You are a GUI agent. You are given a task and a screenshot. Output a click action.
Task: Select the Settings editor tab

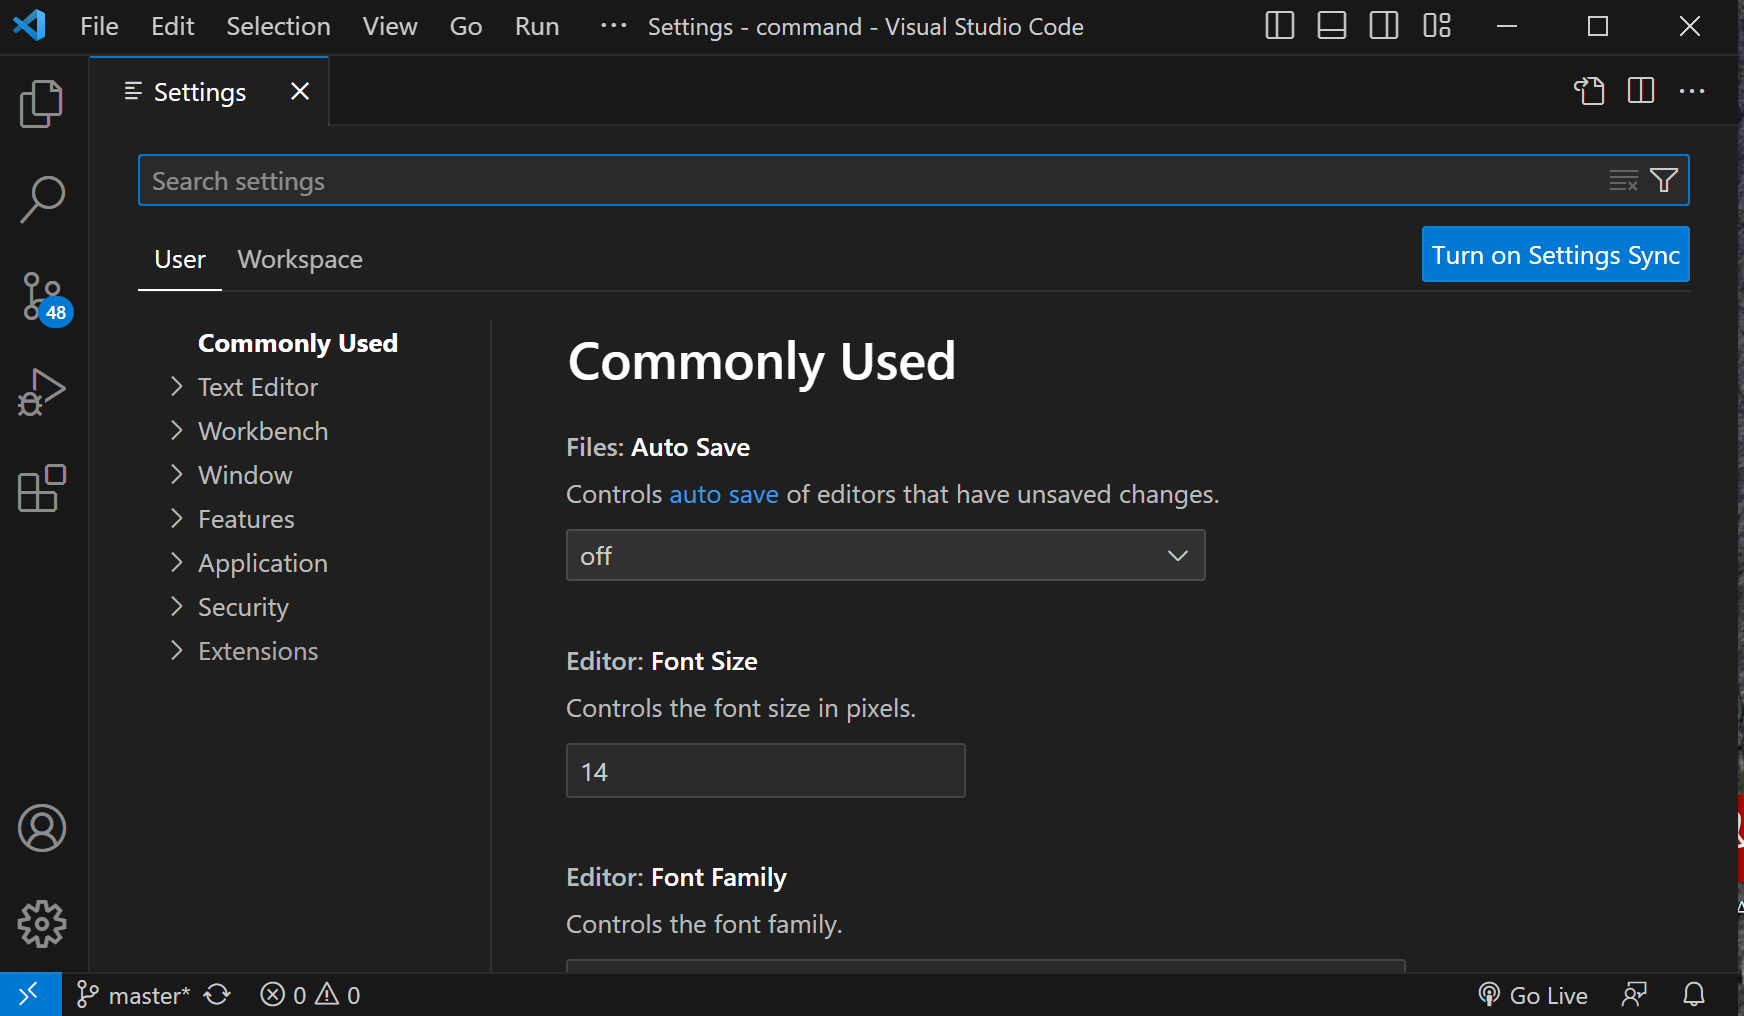click(x=209, y=92)
